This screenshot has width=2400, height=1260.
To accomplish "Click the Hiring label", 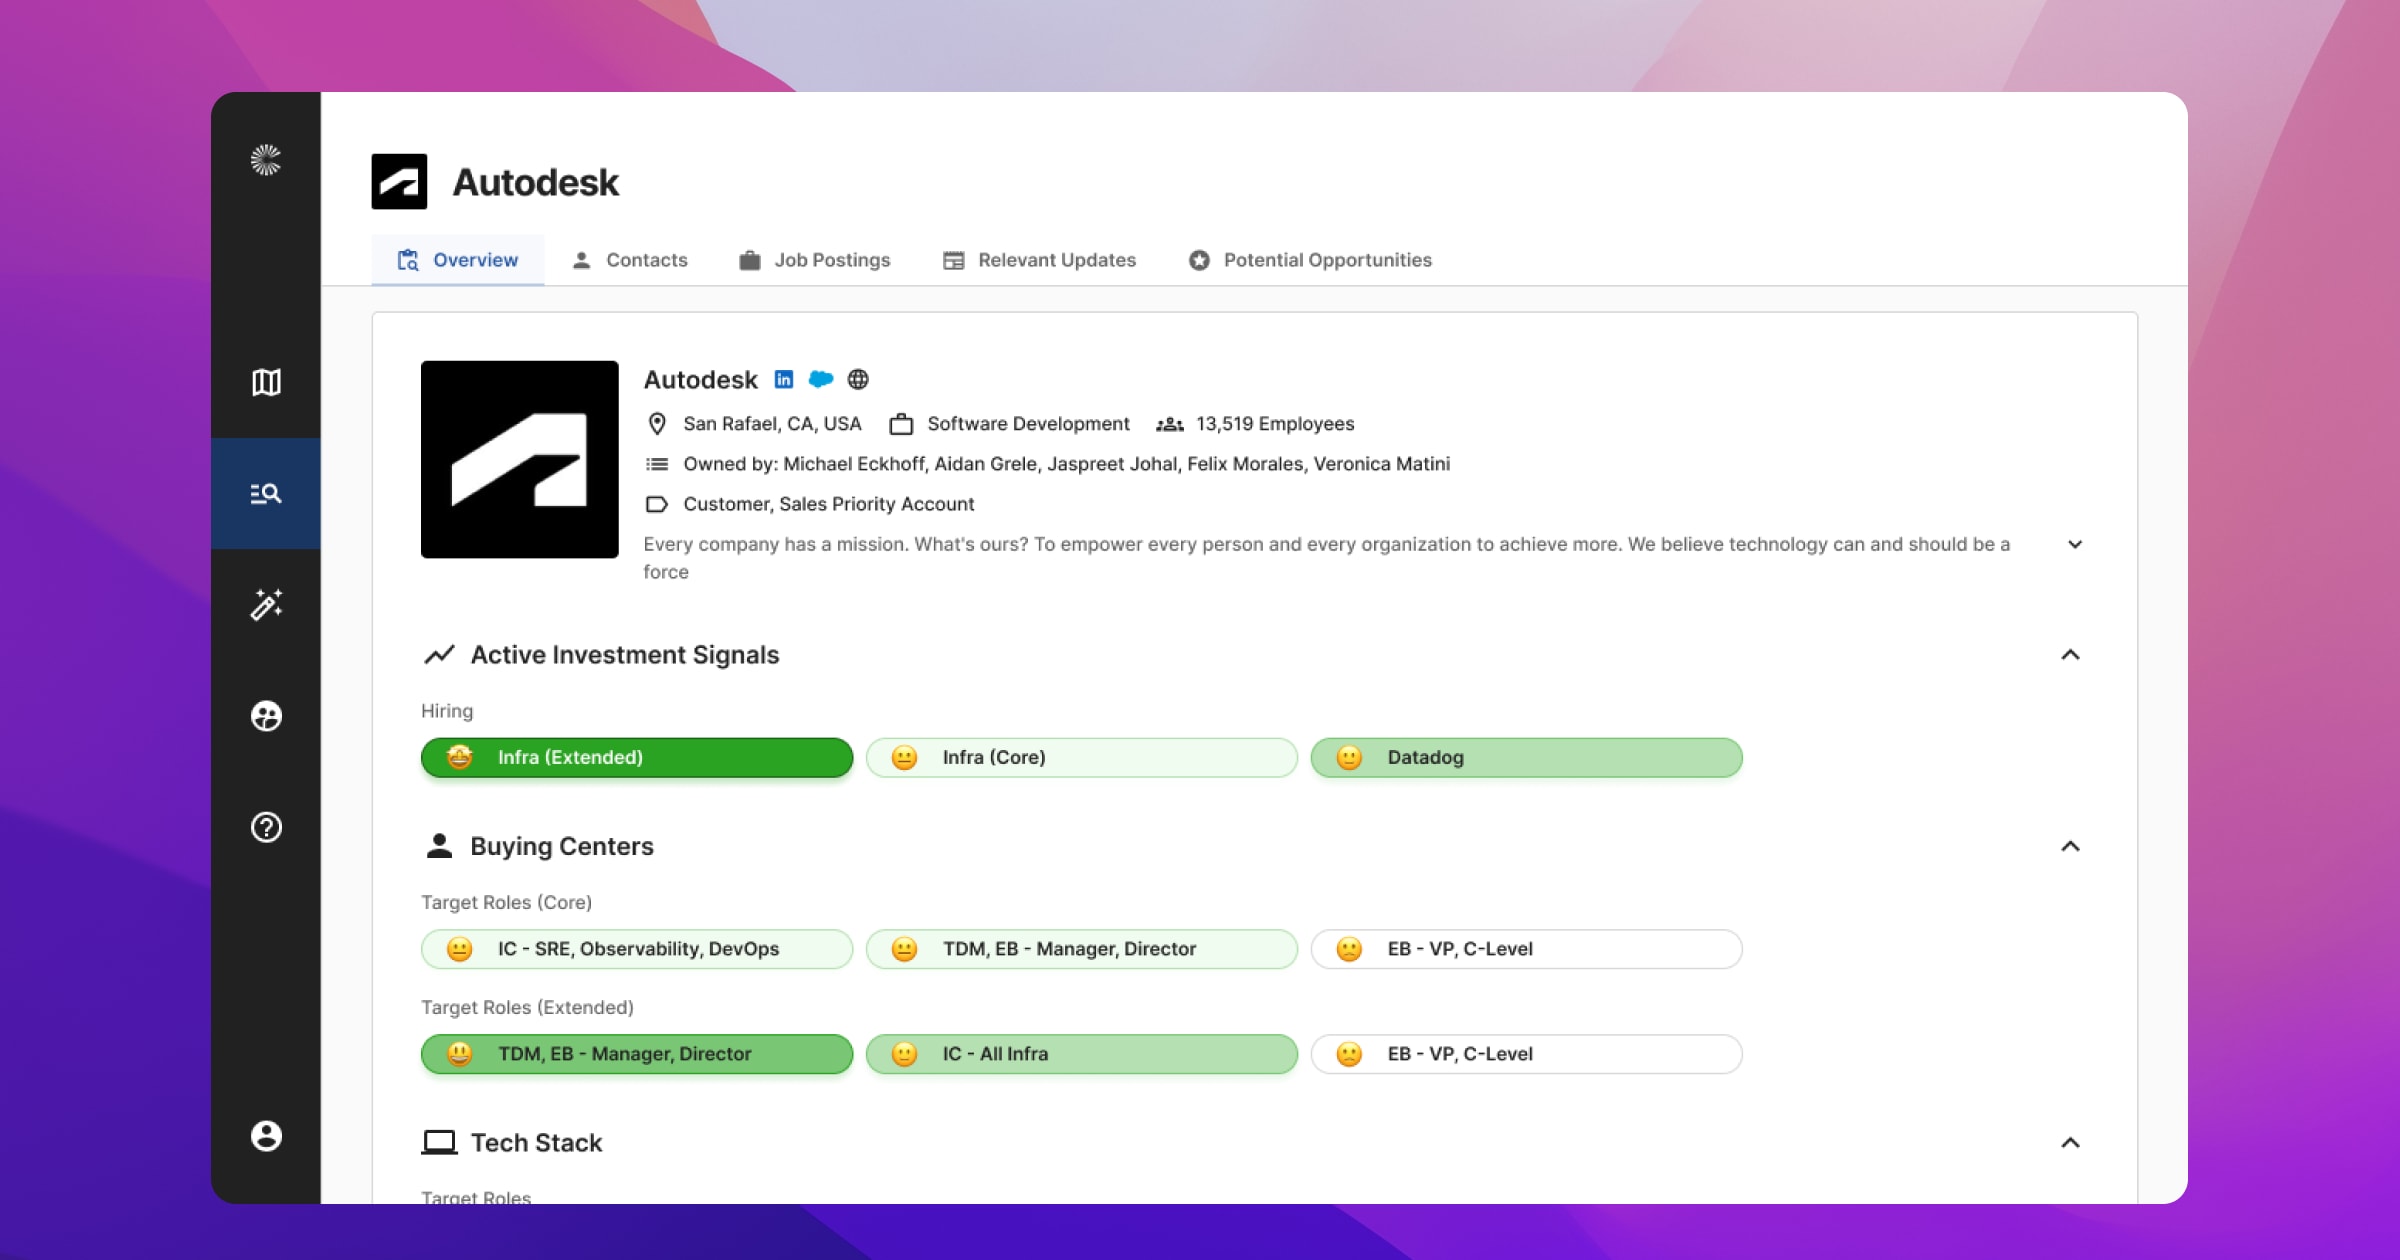I will [x=447, y=711].
